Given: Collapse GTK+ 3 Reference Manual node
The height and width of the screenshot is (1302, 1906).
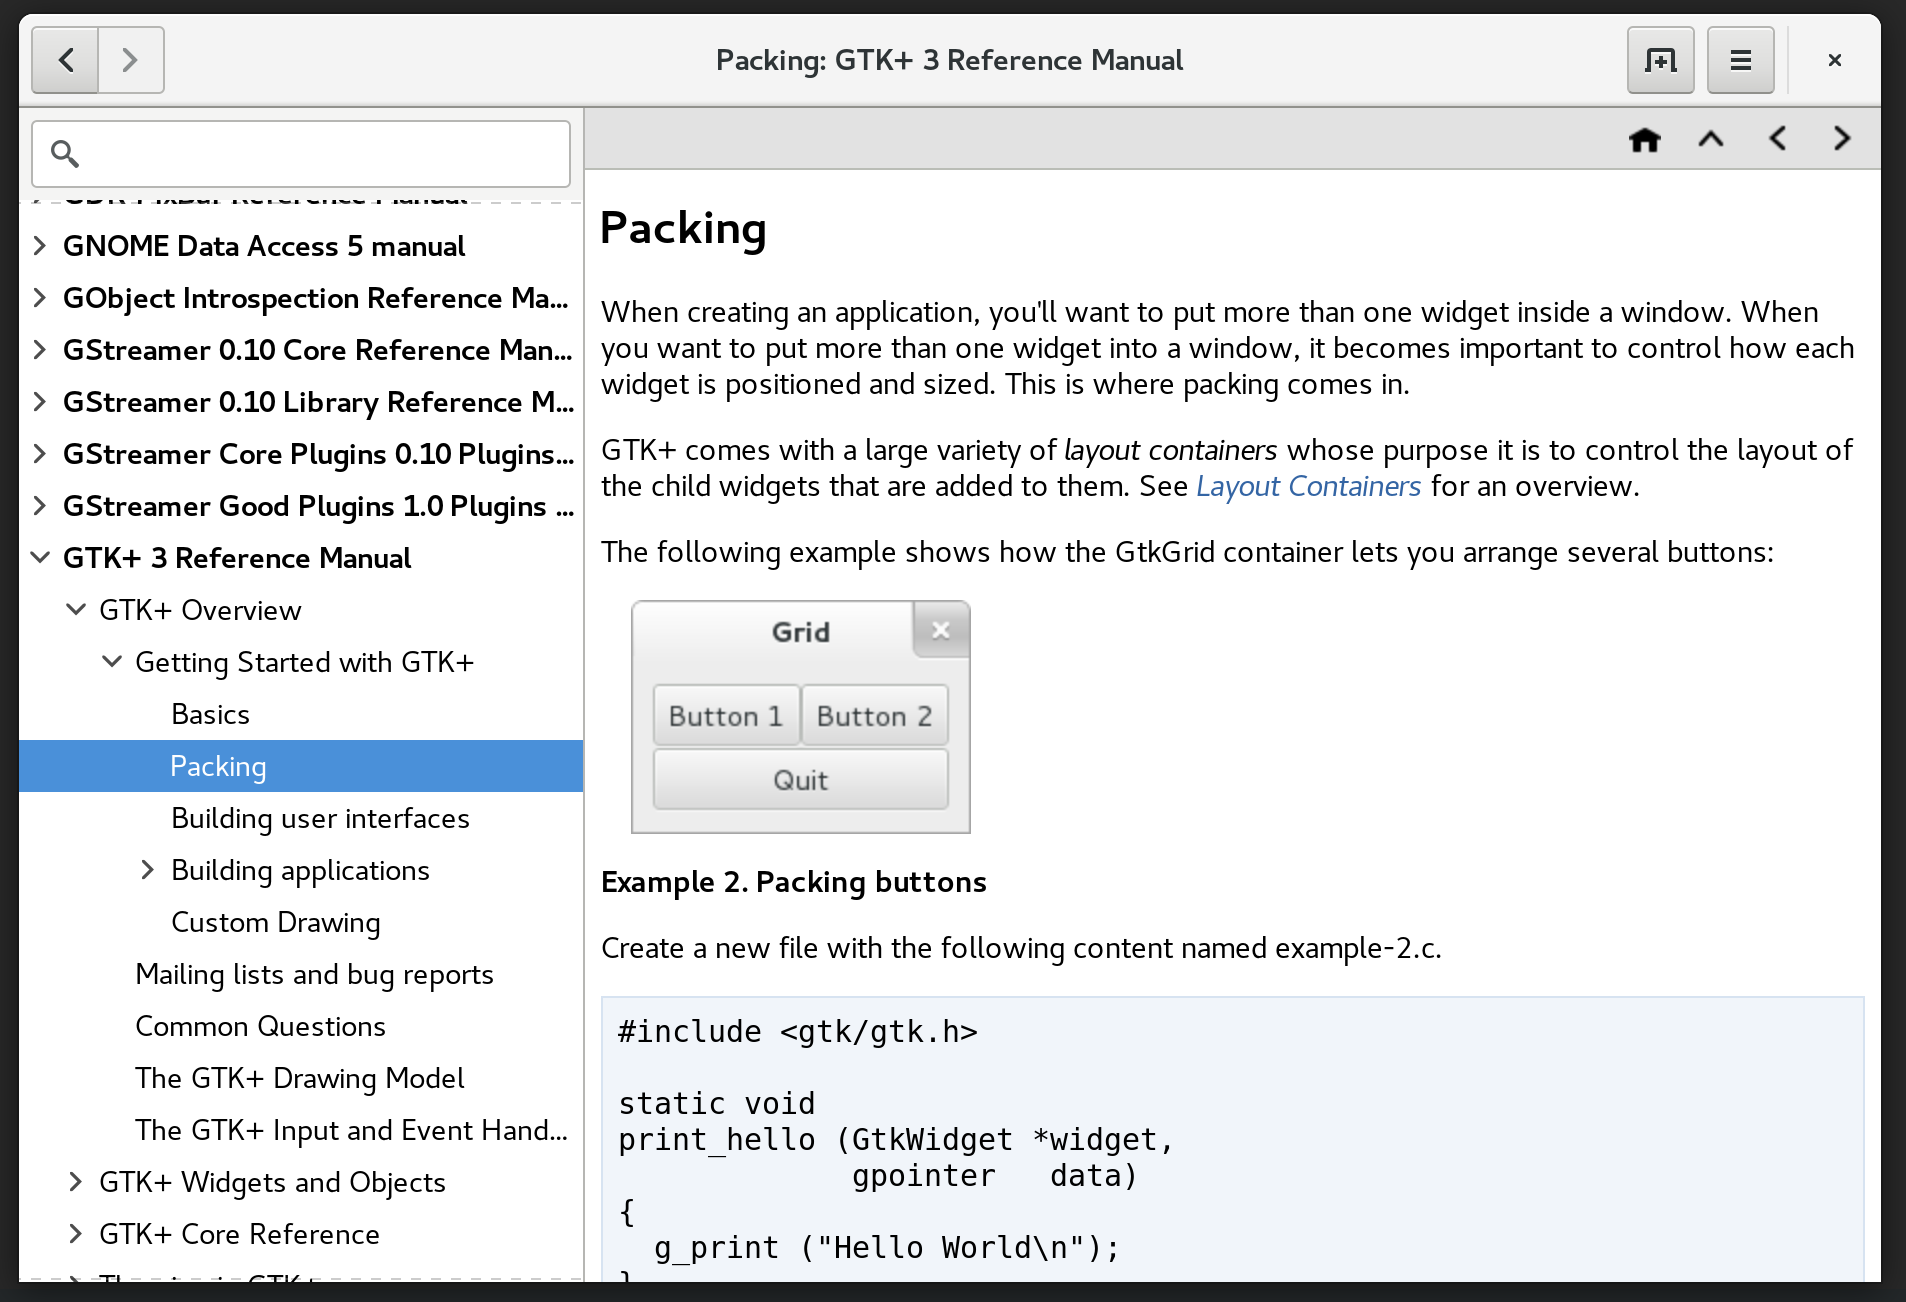Looking at the screenshot, I should coord(40,558).
